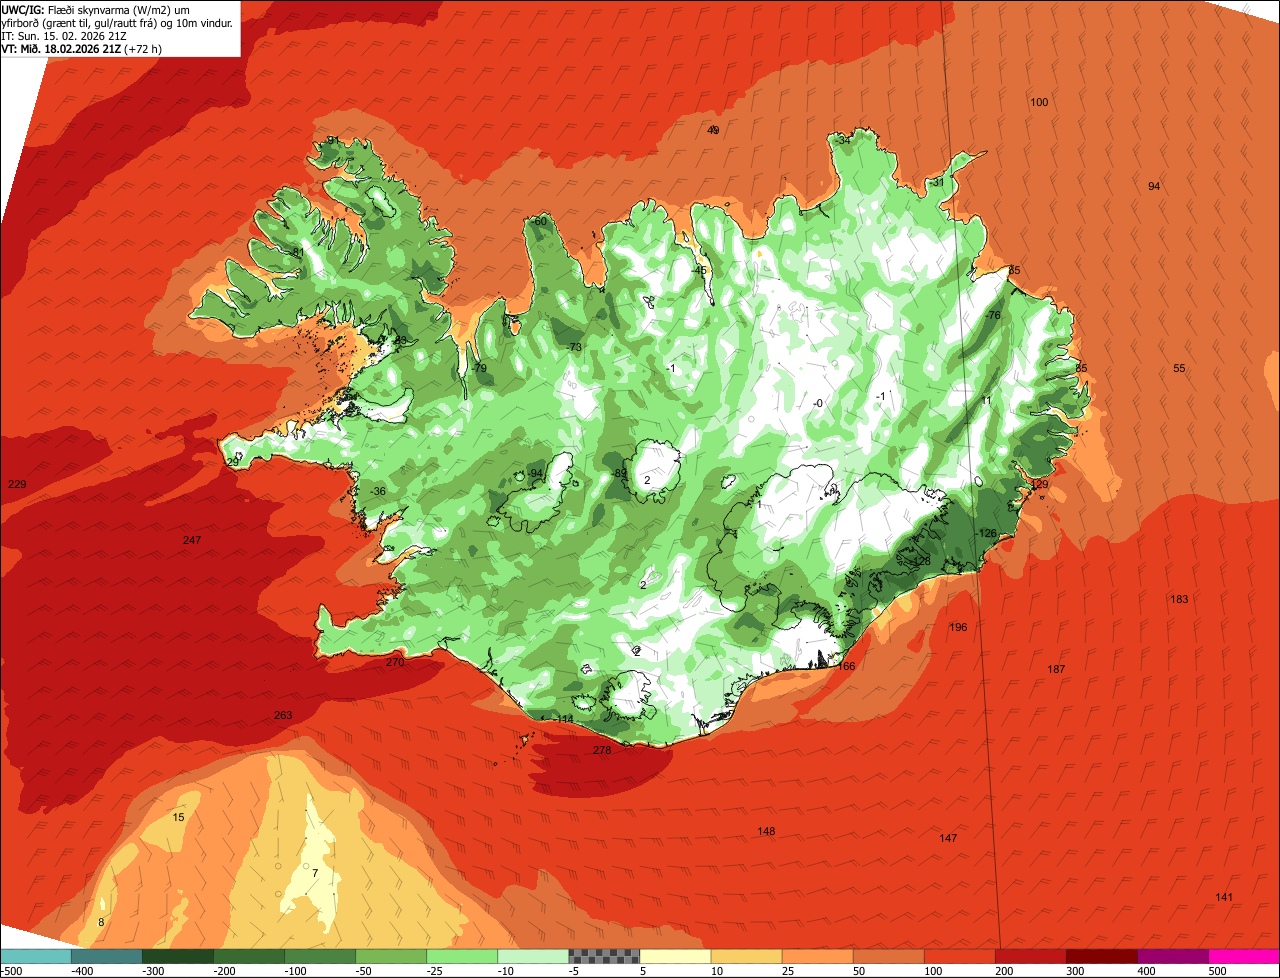Click the legend tick label -300

(x=153, y=971)
